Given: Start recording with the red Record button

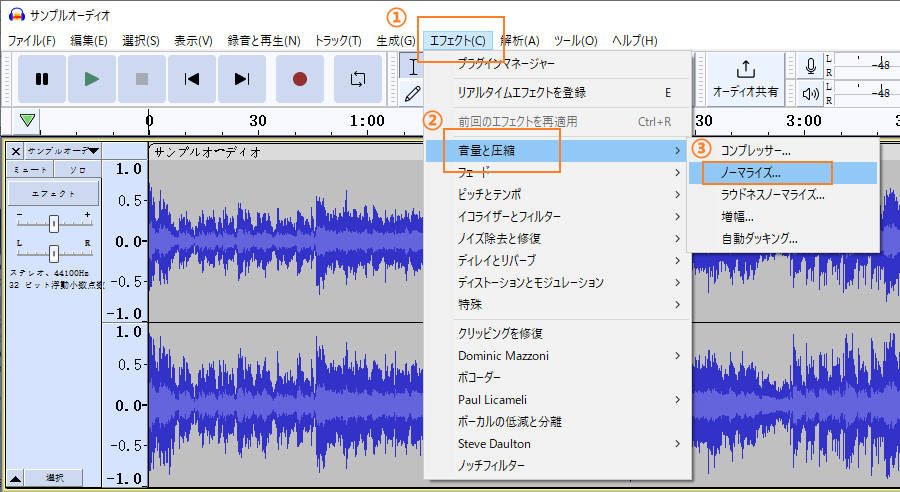Looking at the screenshot, I should click(300, 79).
